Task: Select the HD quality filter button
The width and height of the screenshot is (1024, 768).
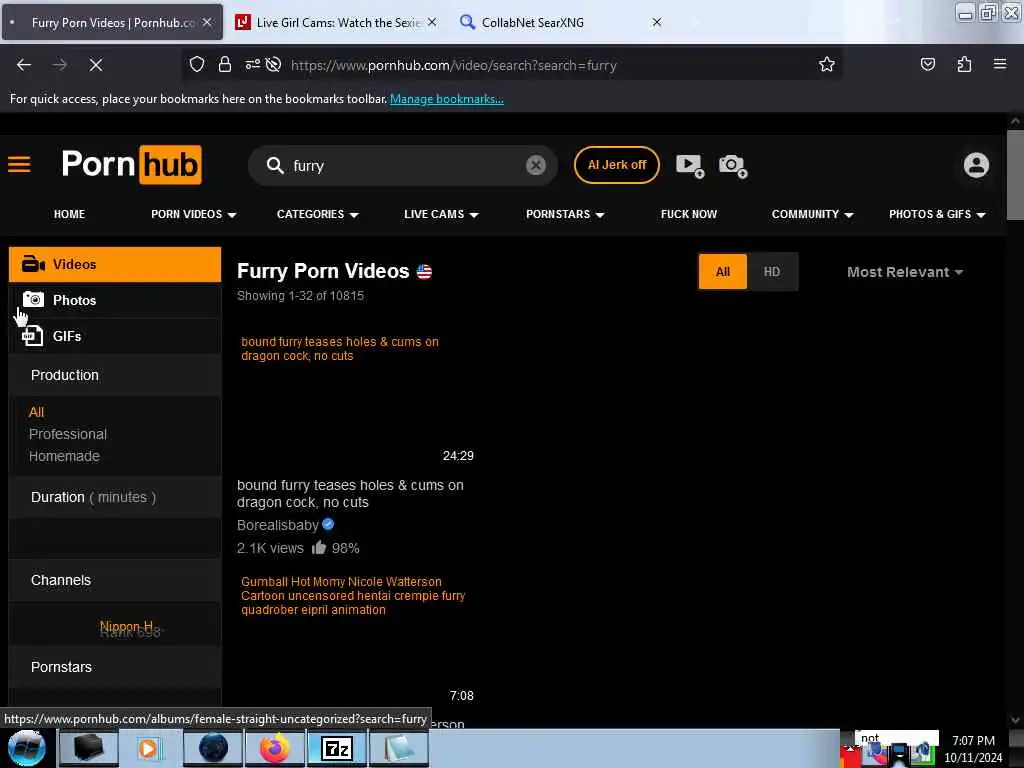Action: 772,272
